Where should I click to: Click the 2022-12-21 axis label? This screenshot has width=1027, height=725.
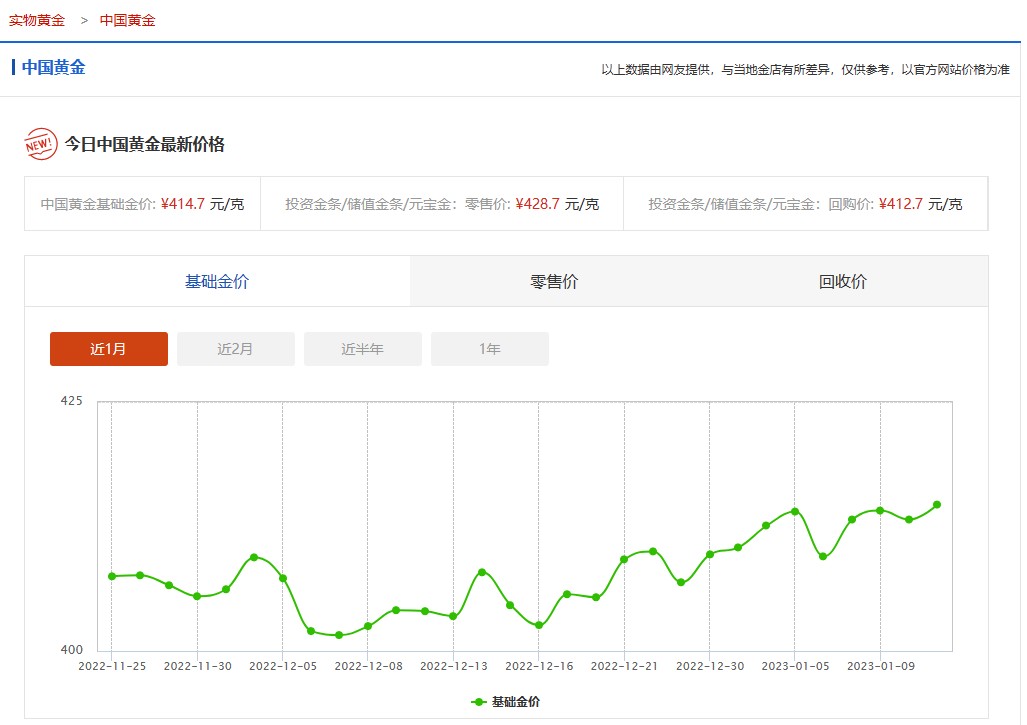pos(624,666)
